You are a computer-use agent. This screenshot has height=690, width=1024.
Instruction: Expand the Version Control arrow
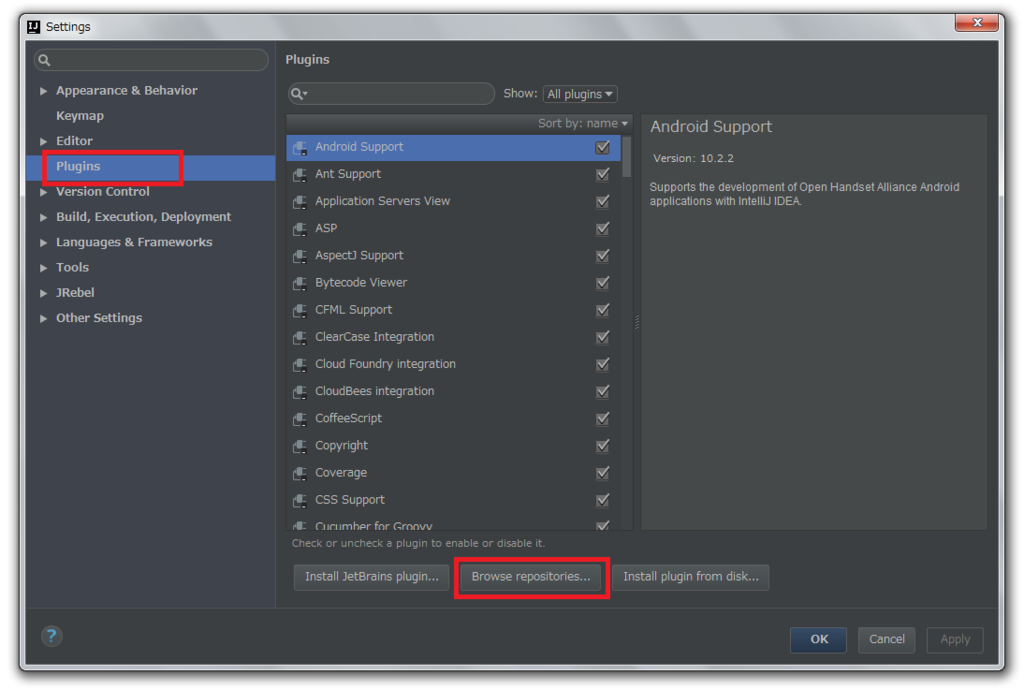click(43, 192)
